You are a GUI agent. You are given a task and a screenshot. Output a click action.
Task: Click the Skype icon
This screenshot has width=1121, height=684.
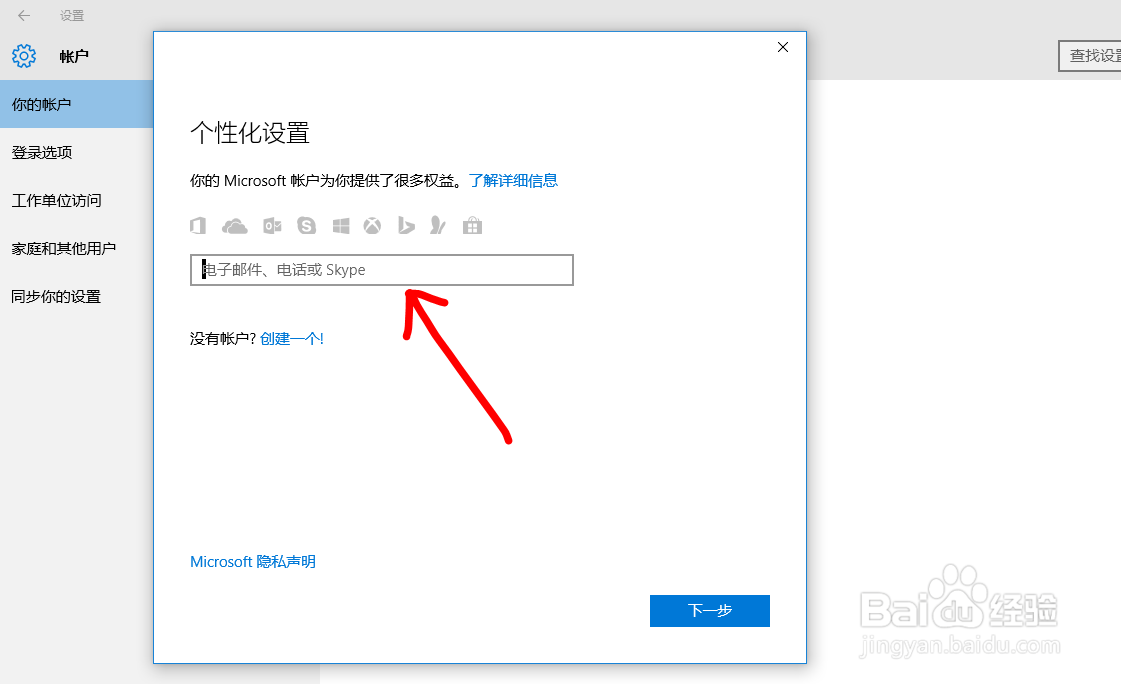[307, 226]
